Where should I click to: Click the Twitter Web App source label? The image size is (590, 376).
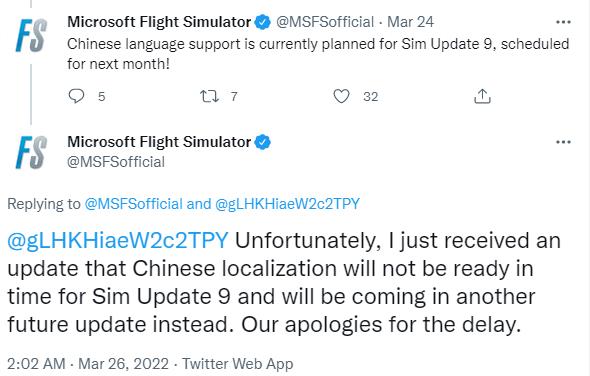(237, 364)
